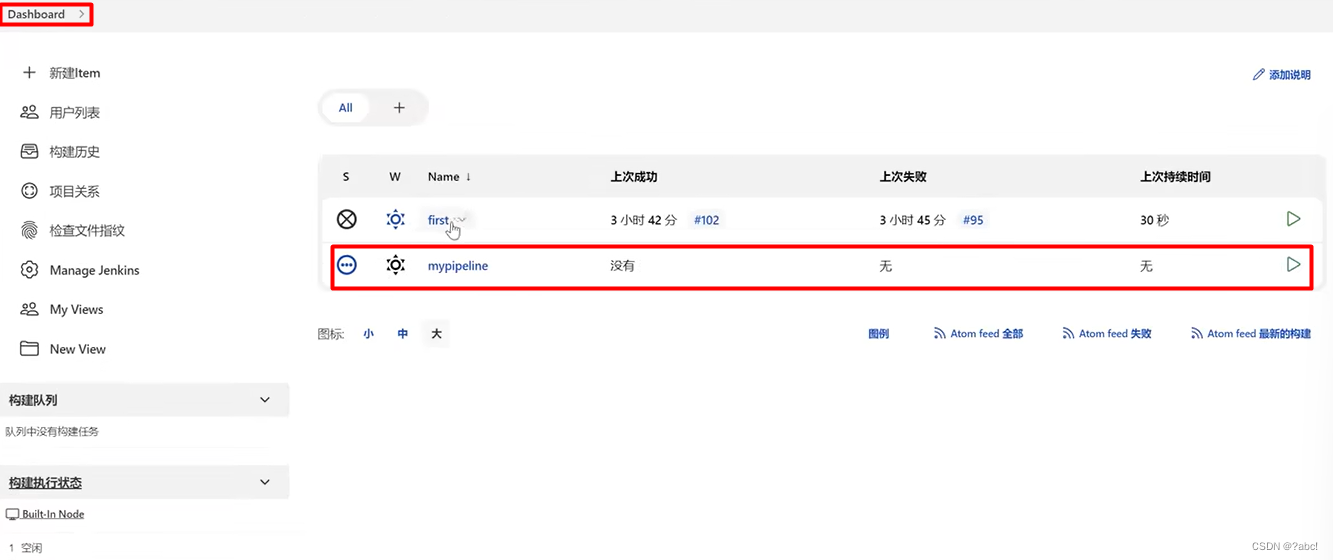Click the circular icon for 项目关系
The image size is (1333, 560).
pos(29,191)
